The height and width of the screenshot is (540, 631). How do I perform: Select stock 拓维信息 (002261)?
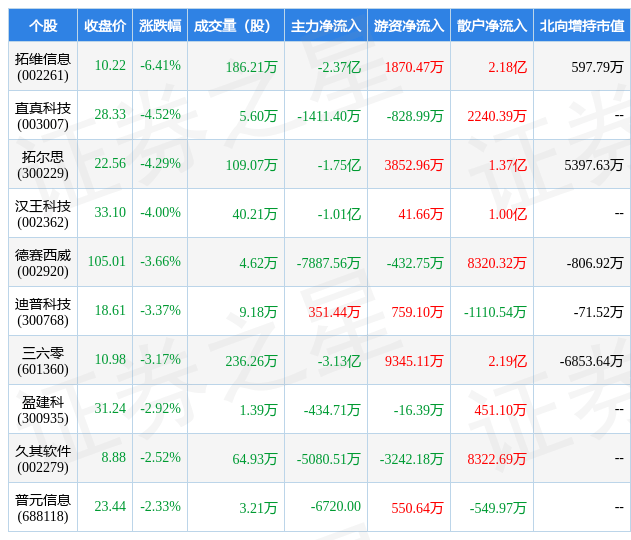[x=43, y=67]
